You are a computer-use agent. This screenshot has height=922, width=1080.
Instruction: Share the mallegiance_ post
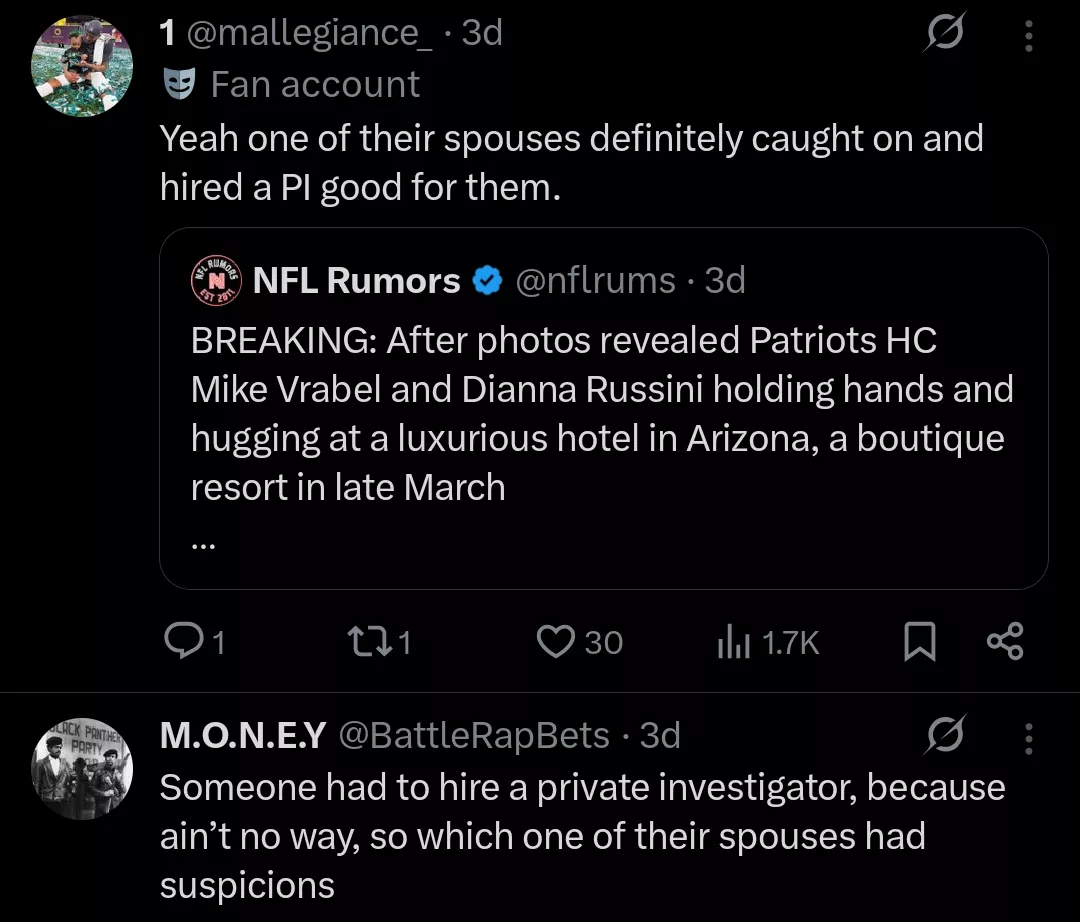[1004, 642]
